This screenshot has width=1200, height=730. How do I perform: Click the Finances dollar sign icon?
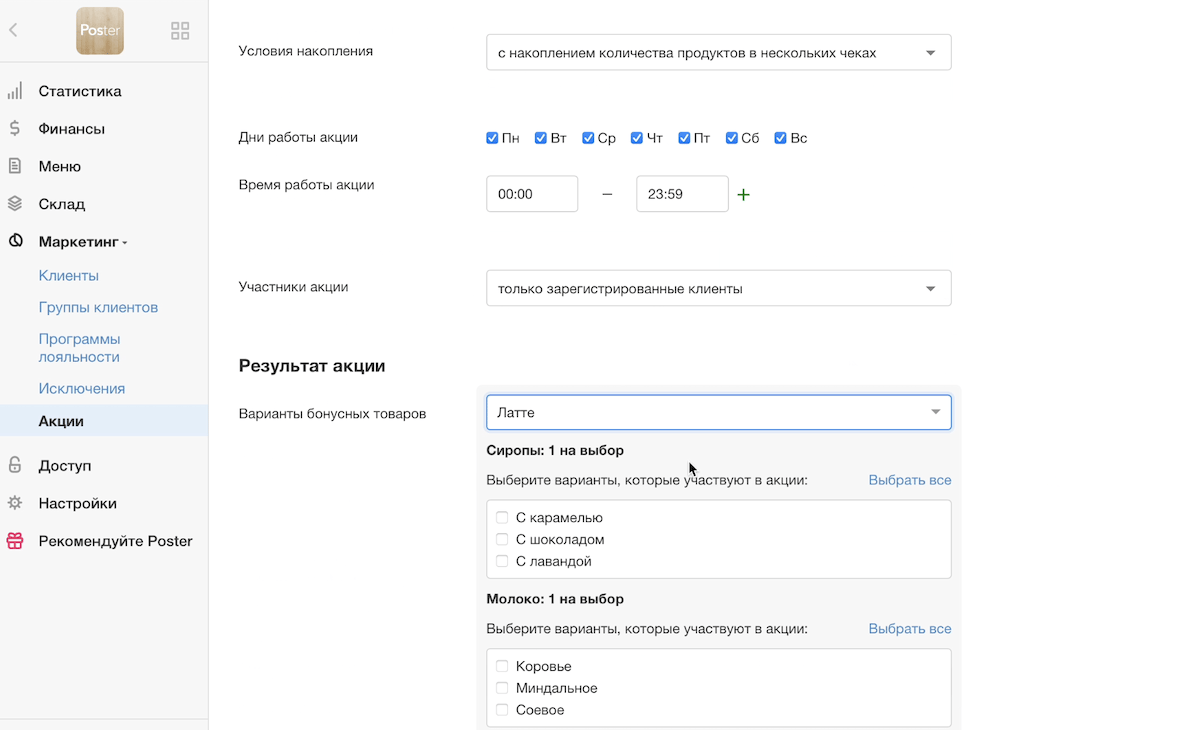[x=15, y=128]
